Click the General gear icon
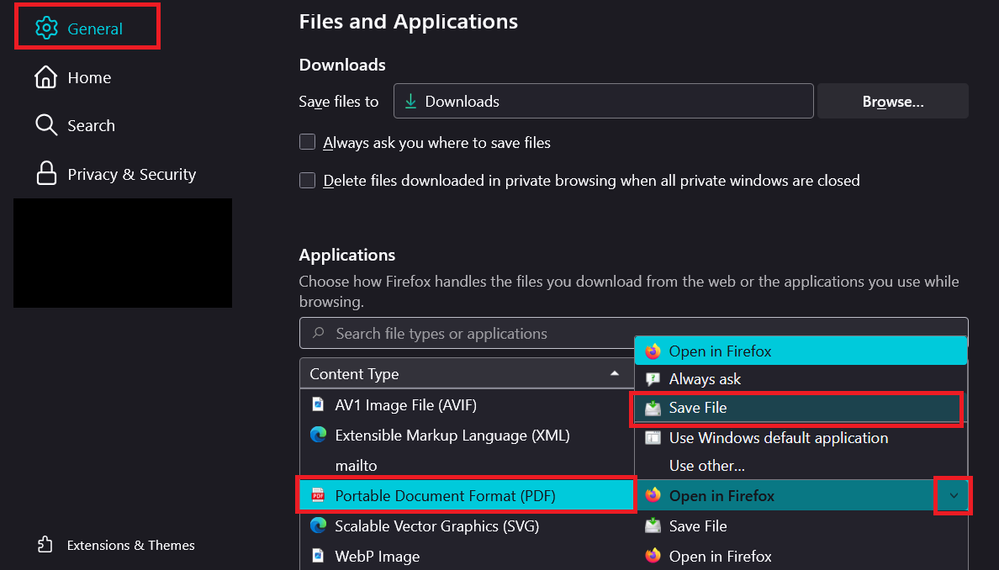Viewport: 999px width, 570px height. click(x=47, y=28)
